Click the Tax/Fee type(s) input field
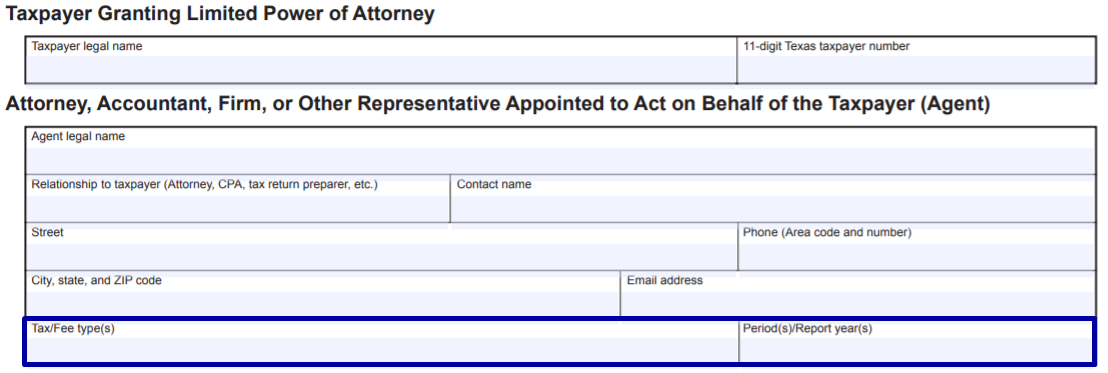 (x=382, y=350)
